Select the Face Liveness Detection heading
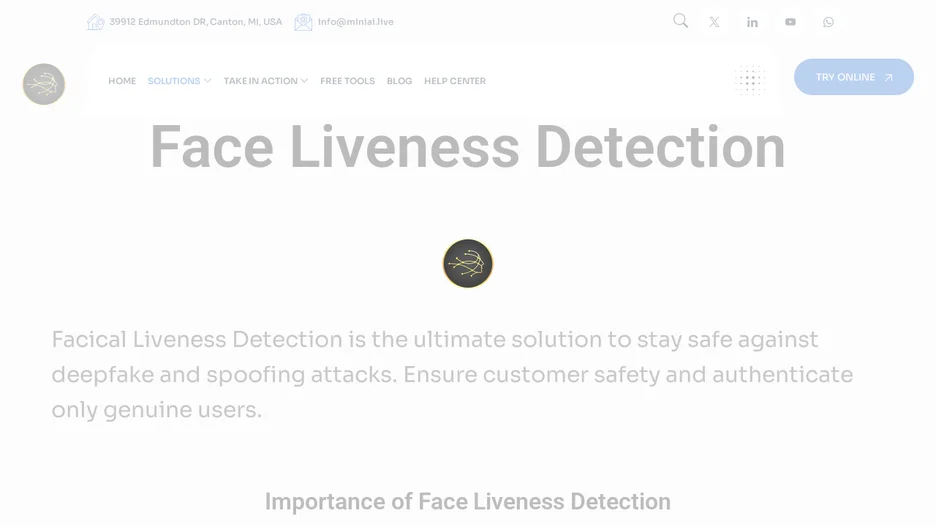This screenshot has height=527, width=936. click(x=467, y=147)
